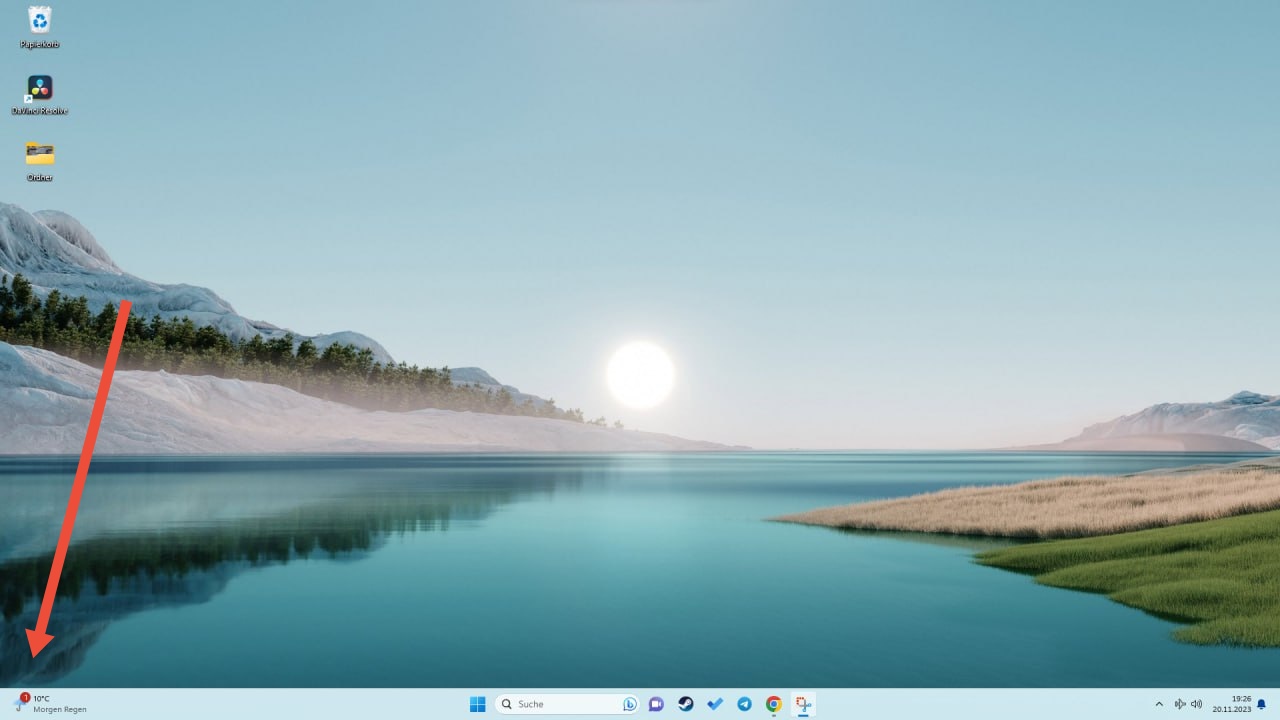Open Steam from the taskbar
The width and height of the screenshot is (1280, 720).
tap(686, 704)
